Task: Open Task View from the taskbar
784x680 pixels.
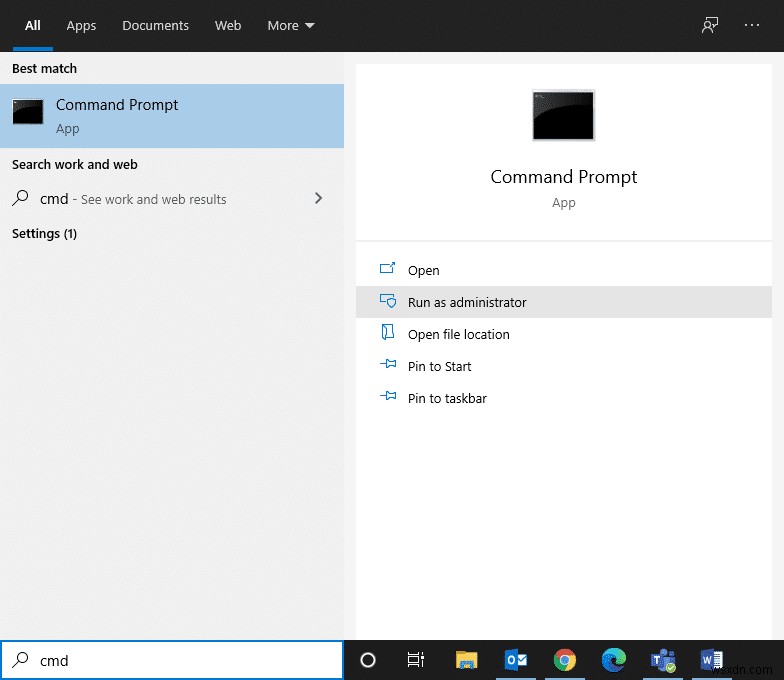Action: [416, 660]
